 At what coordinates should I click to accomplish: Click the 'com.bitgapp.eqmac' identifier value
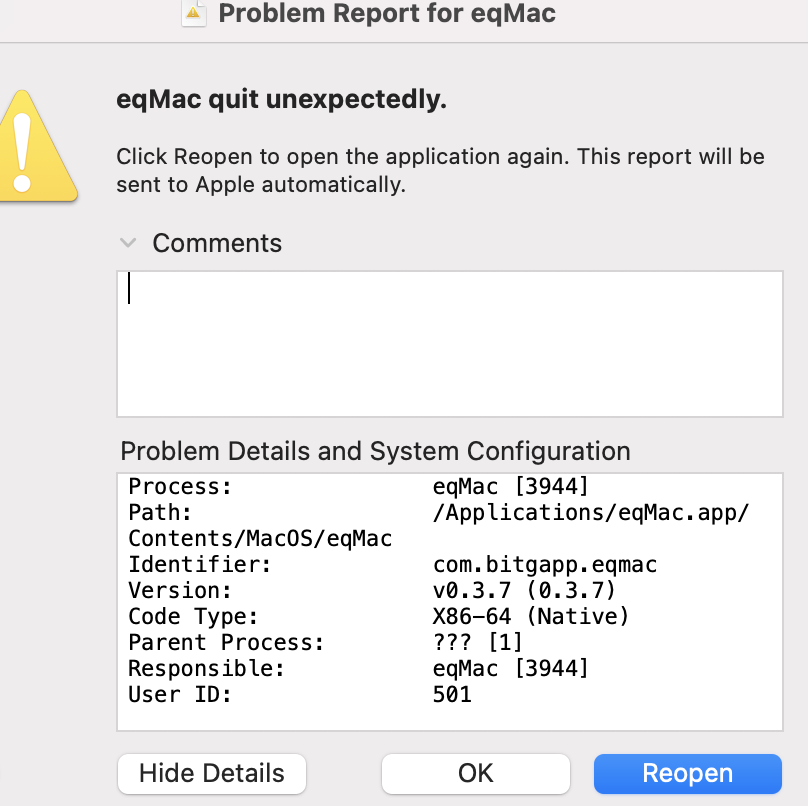(x=545, y=565)
